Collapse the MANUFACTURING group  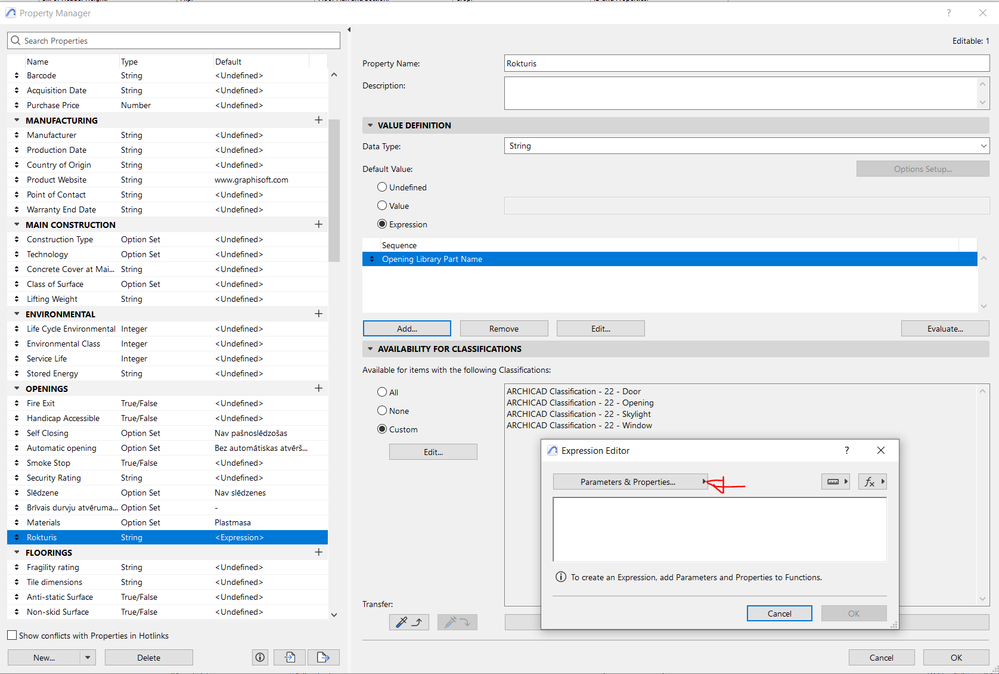[17, 120]
